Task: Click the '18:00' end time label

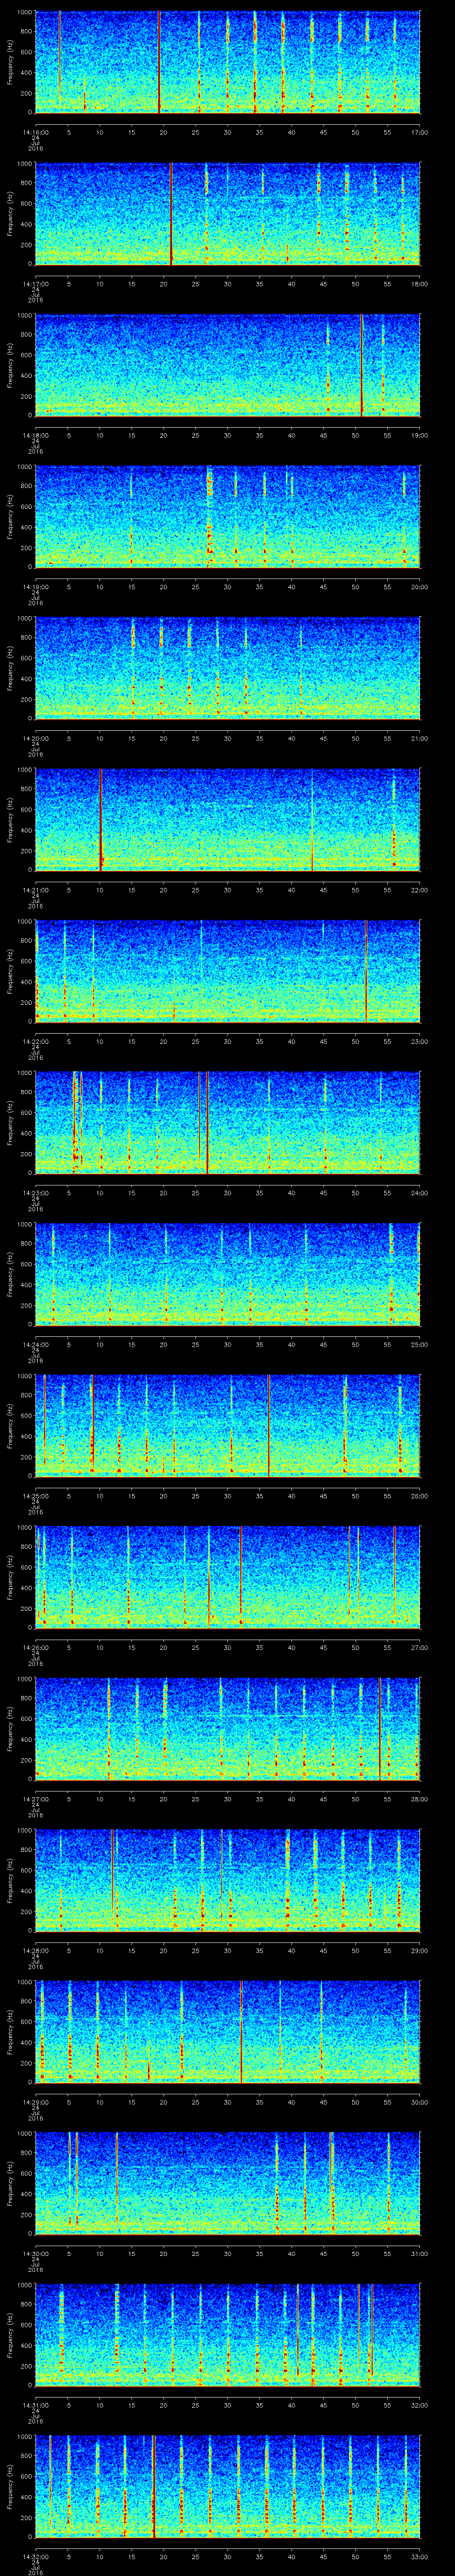Action: coord(419,284)
